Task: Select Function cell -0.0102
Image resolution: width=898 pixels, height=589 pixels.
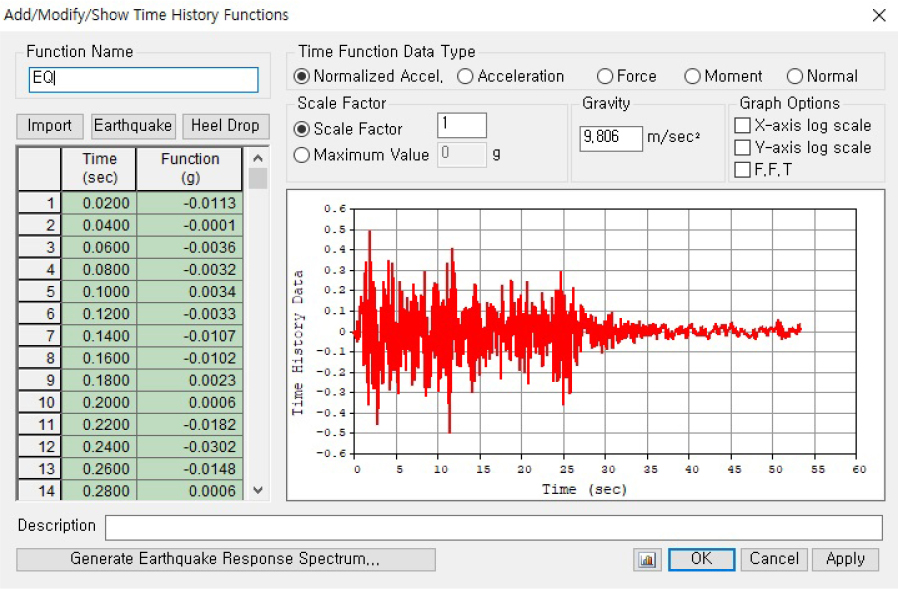Action: click(190, 358)
